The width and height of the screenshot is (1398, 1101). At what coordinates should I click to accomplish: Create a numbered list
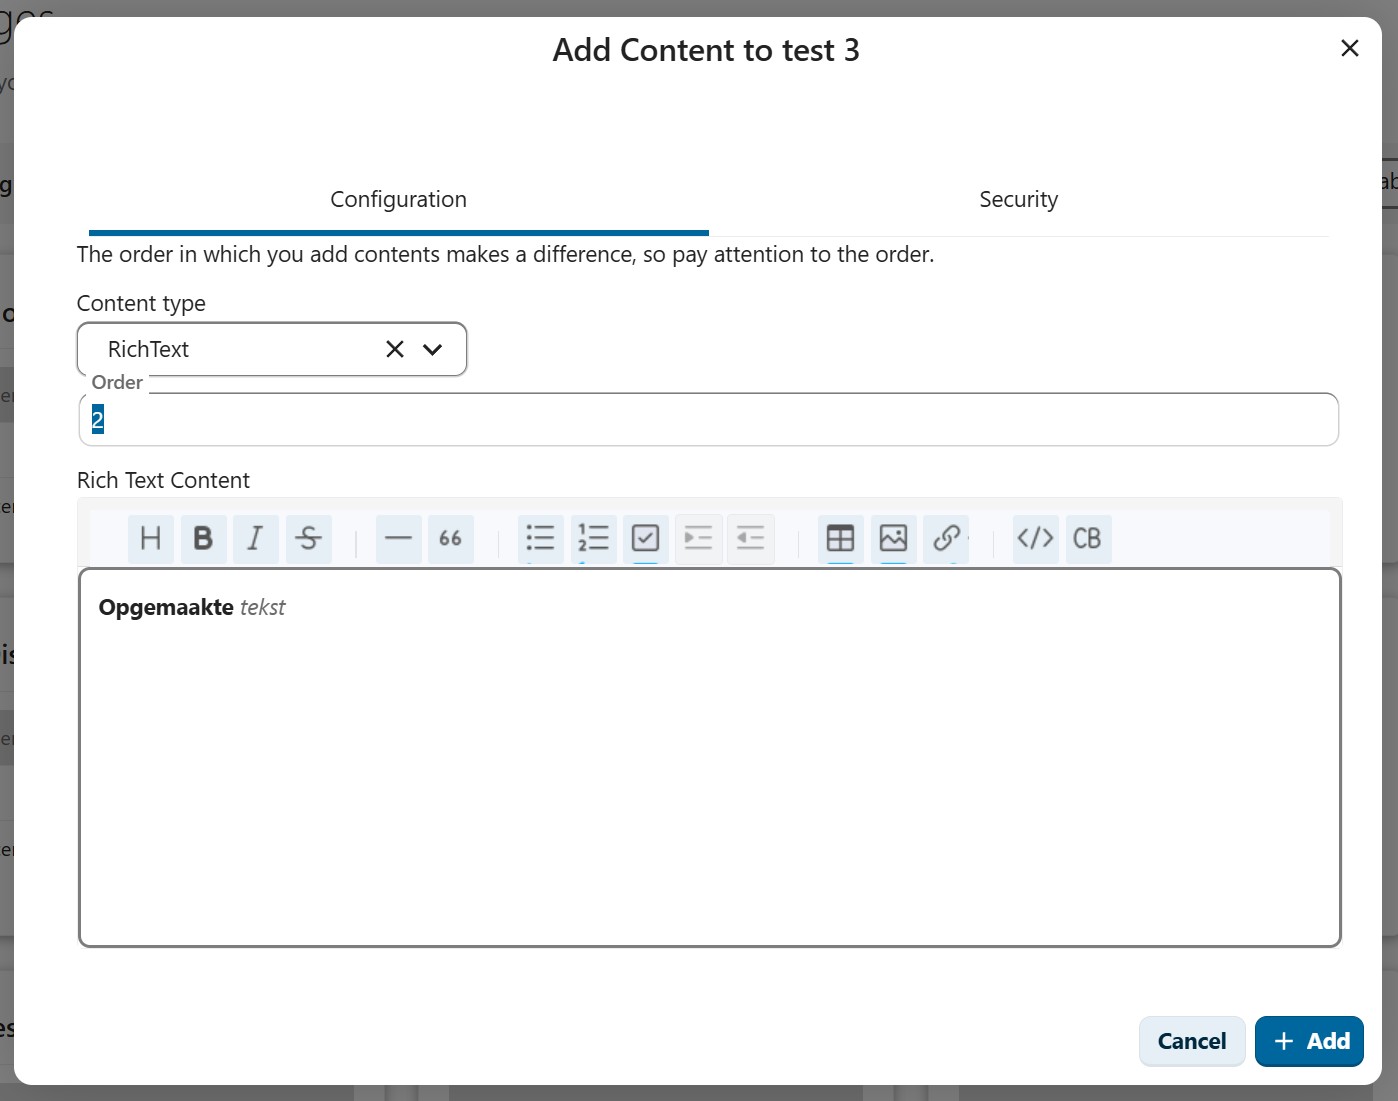[593, 539]
